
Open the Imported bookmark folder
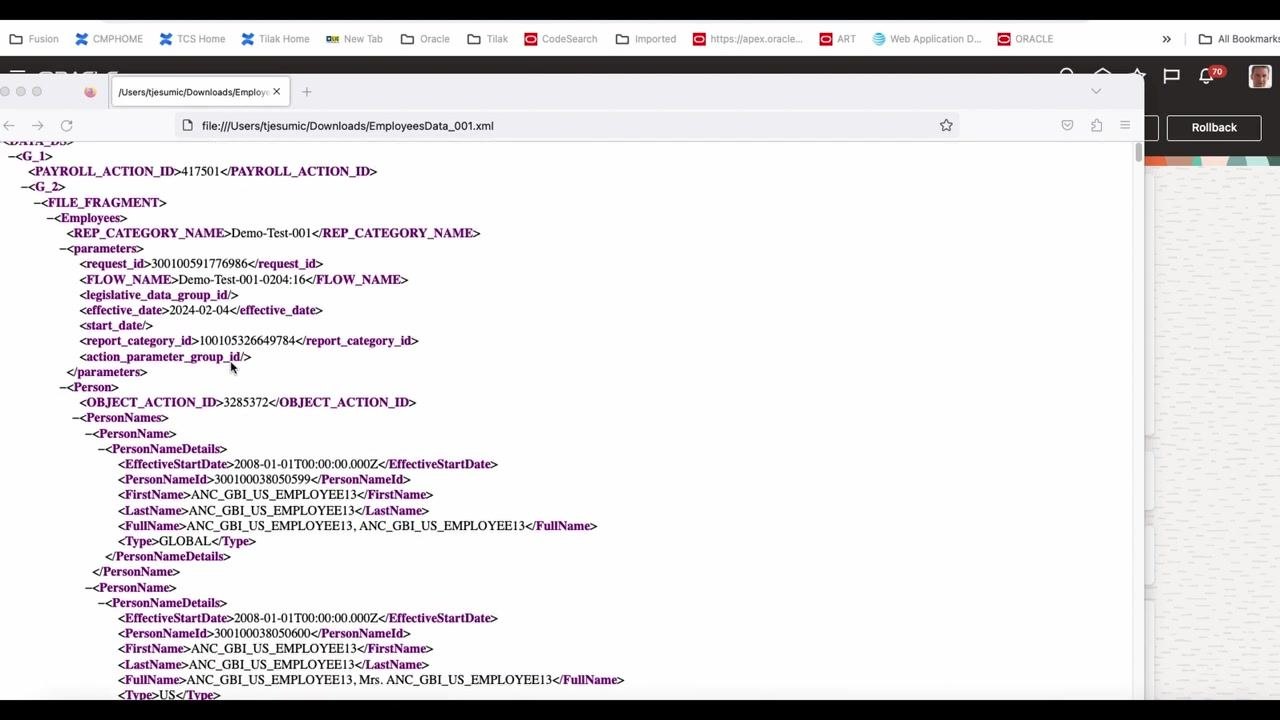pyautogui.click(x=646, y=39)
